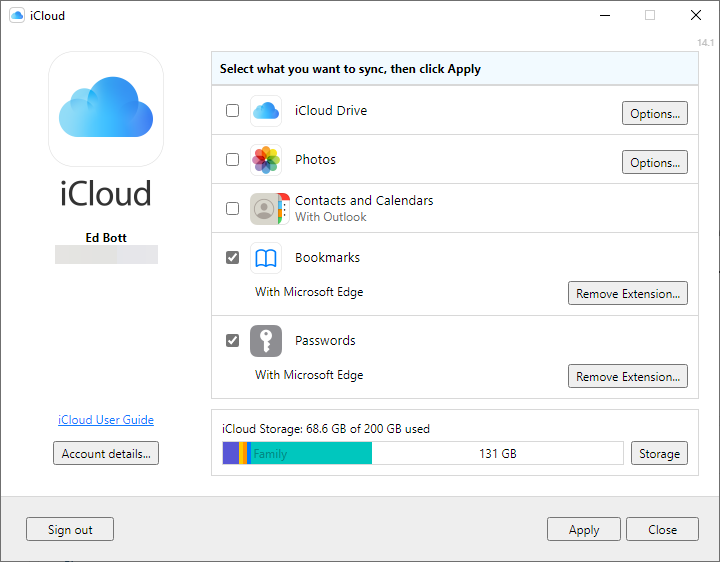Viewport: 720px width, 562px height.
Task: Sign out of iCloud
Action: click(70, 529)
